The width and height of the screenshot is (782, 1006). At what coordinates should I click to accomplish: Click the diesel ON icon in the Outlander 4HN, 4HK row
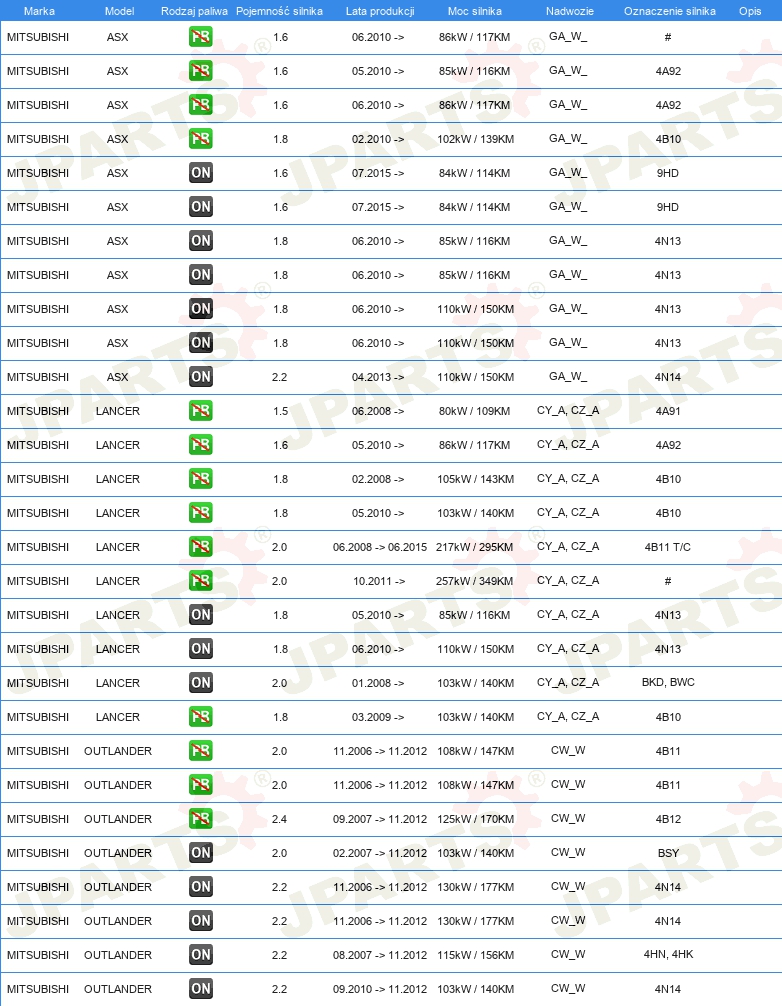tap(201, 955)
